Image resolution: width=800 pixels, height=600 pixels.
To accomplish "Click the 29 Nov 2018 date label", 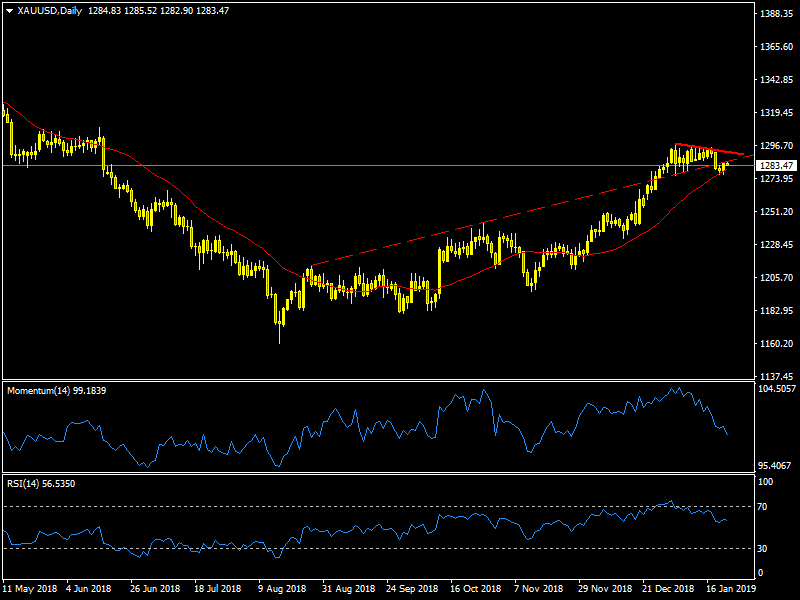I will (605, 590).
